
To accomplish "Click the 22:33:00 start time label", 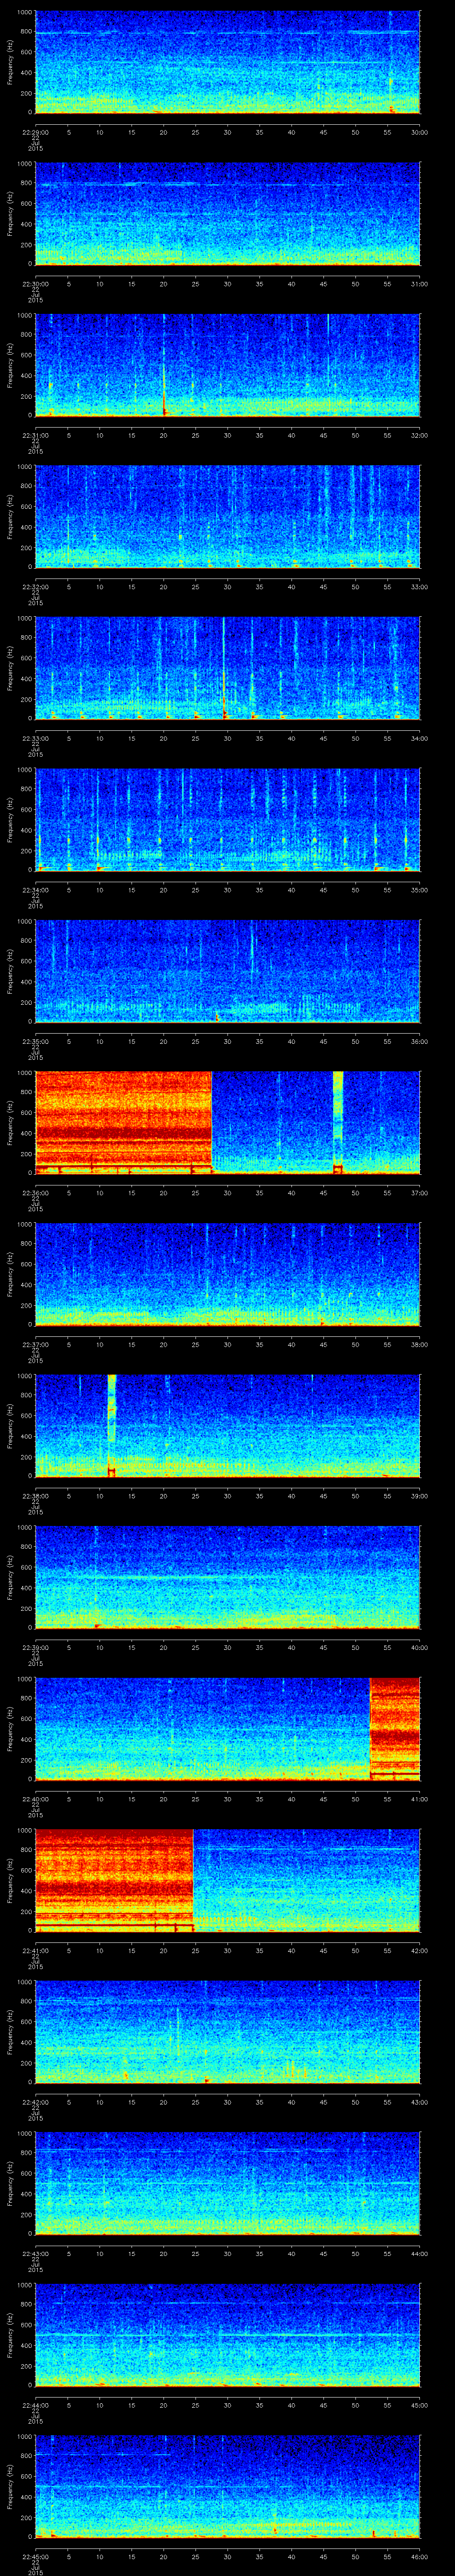I will point(35,739).
